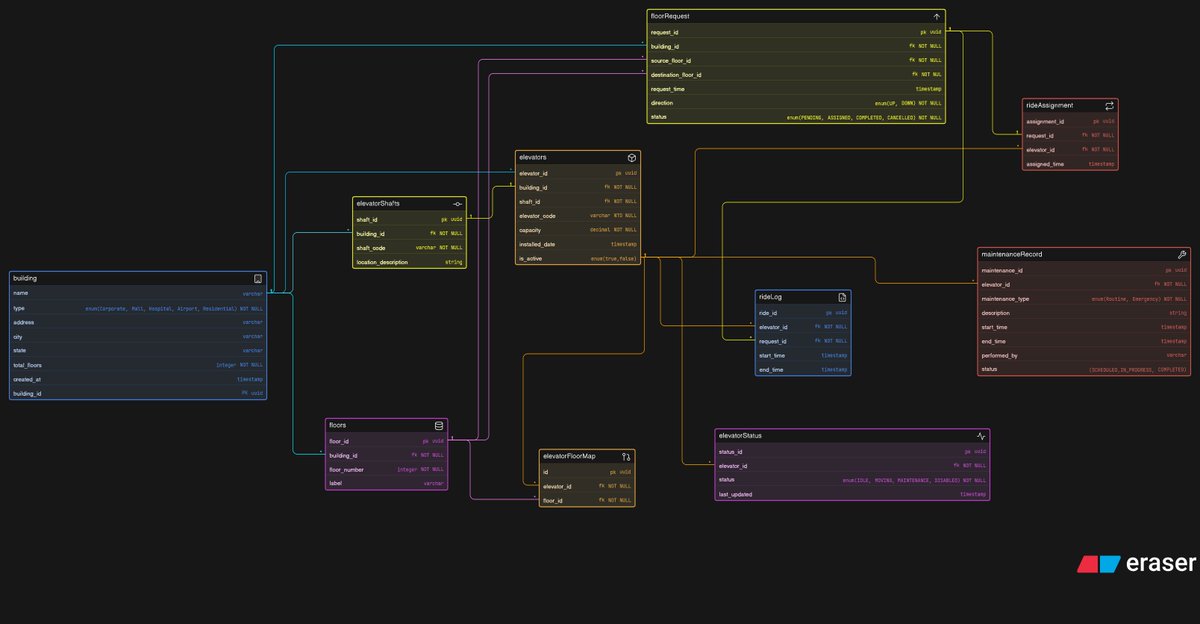The width and height of the screenshot is (1200, 624).
Task: Click created_at field in building table
Action: tap(138, 379)
